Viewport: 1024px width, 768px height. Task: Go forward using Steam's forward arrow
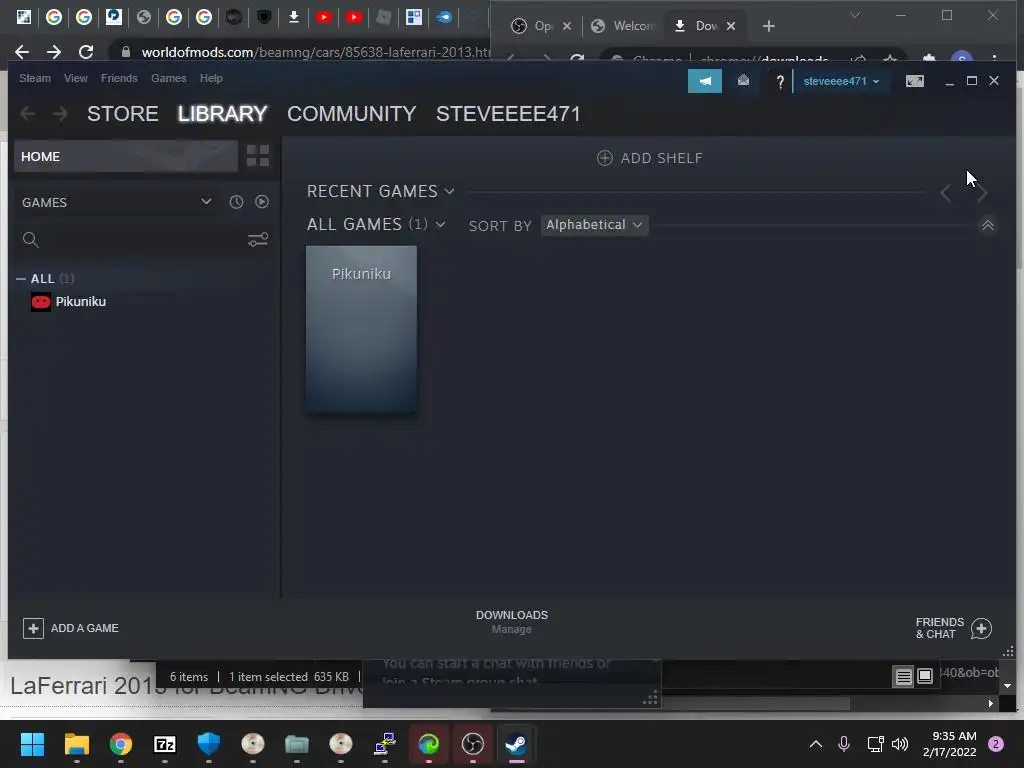click(60, 114)
